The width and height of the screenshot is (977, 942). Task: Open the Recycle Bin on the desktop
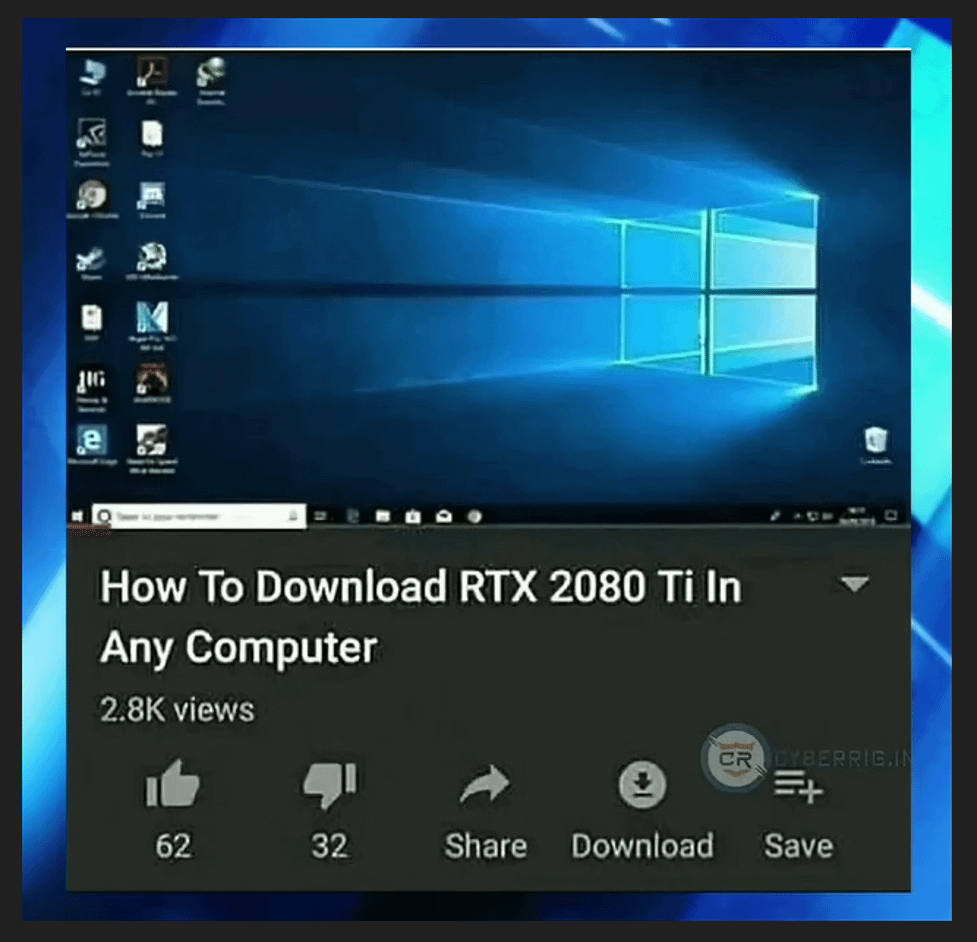[875, 445]
